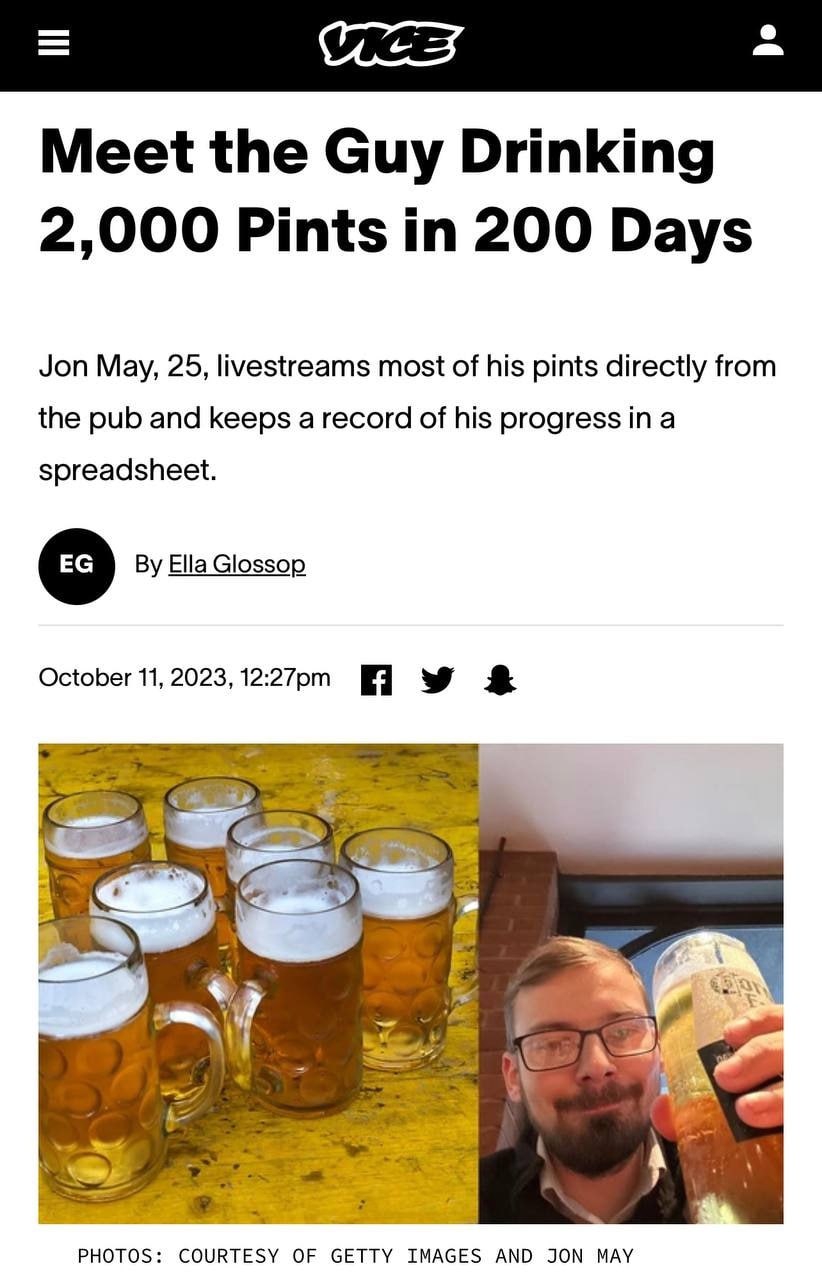Image resolution: width=822 pixels, height=1280 pixels.
Task: Click the October 11, 2023 timestamp
Action: tap(184, 678)
